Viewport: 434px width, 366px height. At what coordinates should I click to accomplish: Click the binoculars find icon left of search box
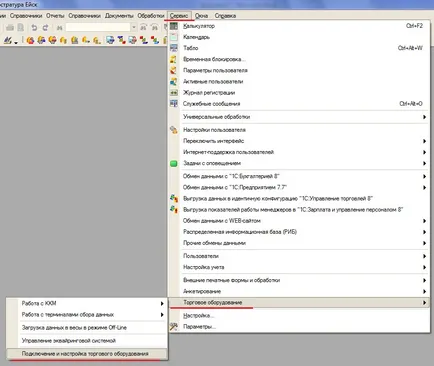60,27
